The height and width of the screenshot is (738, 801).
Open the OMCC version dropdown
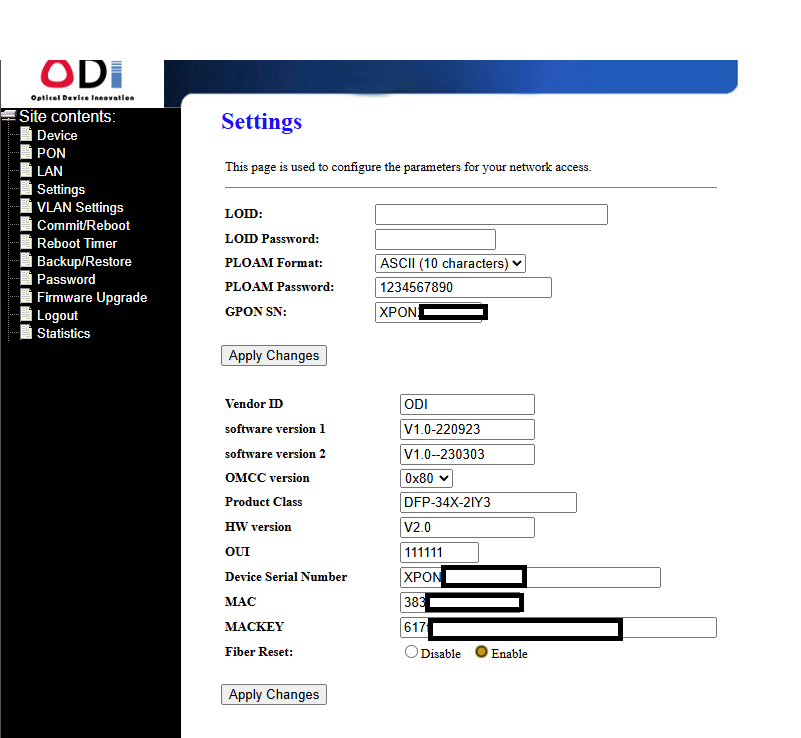click(x=426, y=478)
